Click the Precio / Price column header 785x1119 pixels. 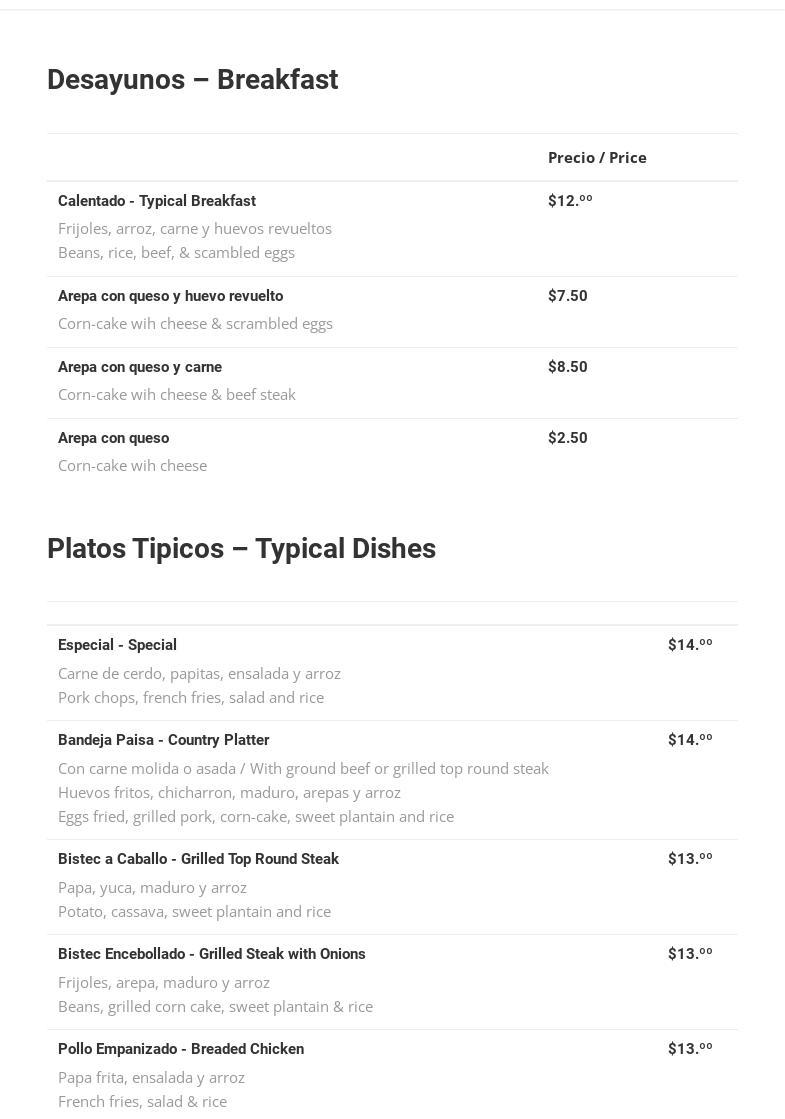597,158
